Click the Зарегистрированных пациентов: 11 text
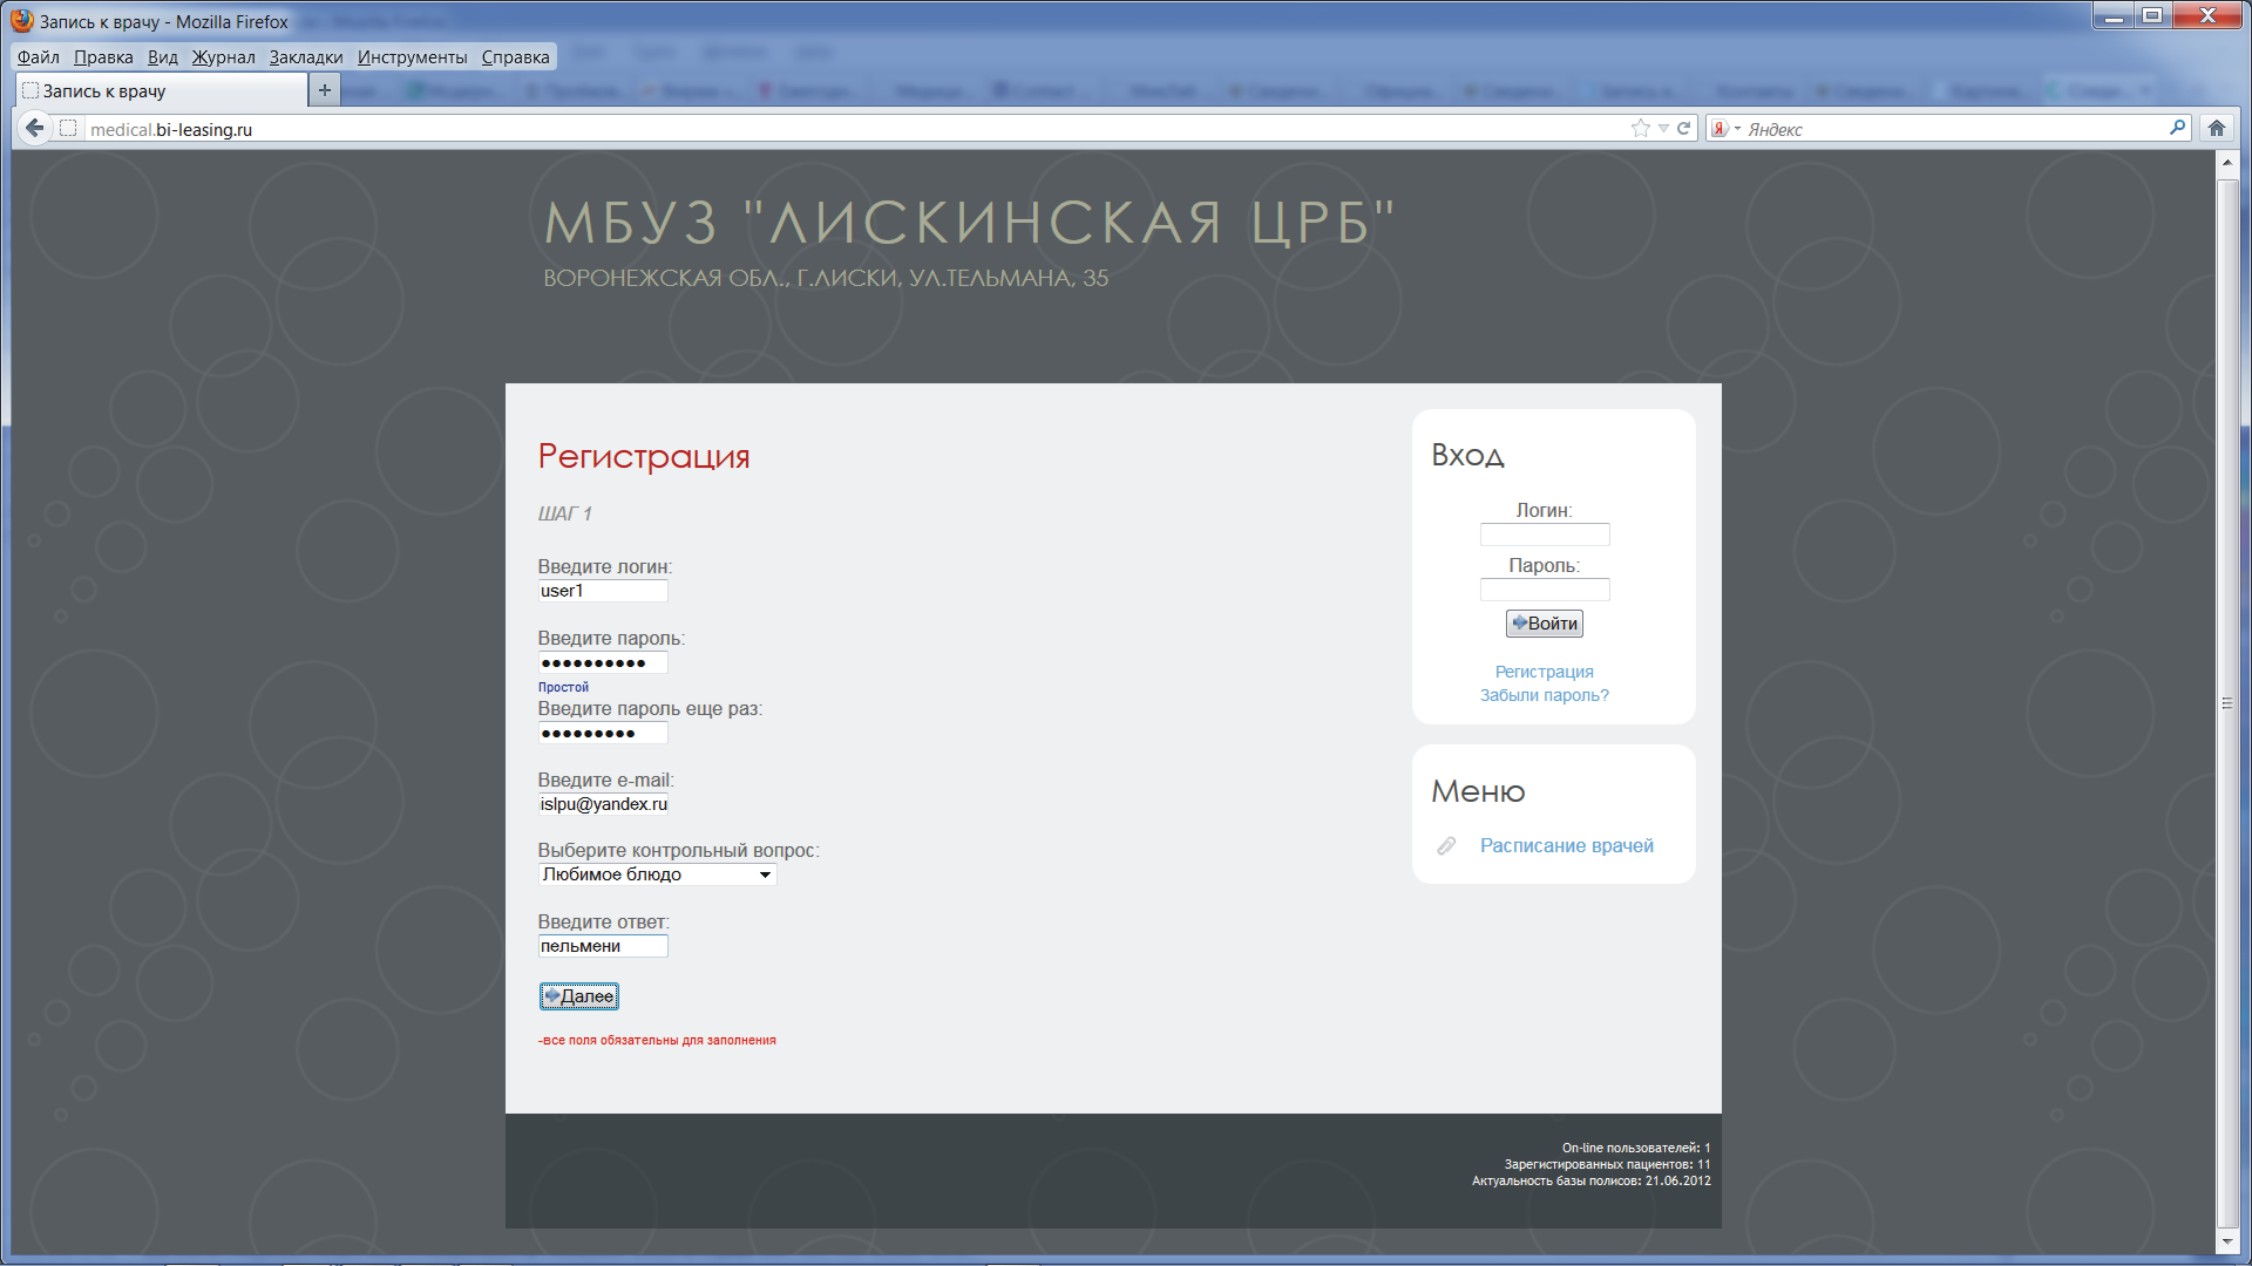This screenshot has width=2252, height=1266. [x=1607, y=1165]
